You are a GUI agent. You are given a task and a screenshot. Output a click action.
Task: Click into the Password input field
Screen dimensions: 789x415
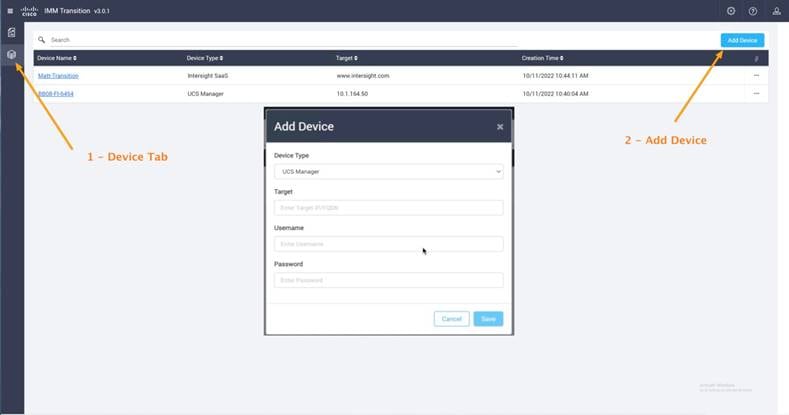[388, 280]
